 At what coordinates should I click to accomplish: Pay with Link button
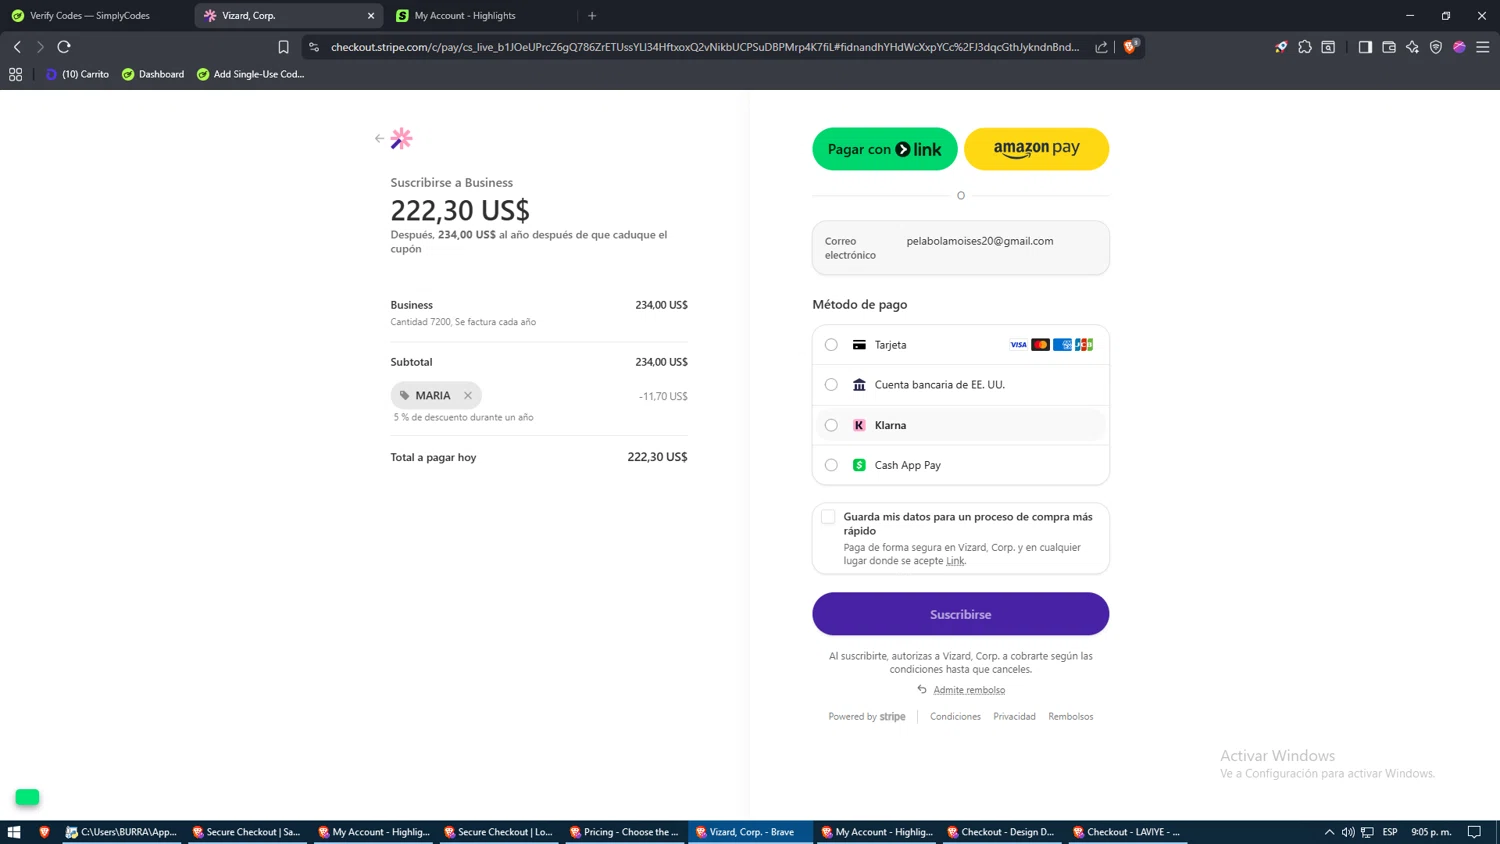click(x=884, y=149)
